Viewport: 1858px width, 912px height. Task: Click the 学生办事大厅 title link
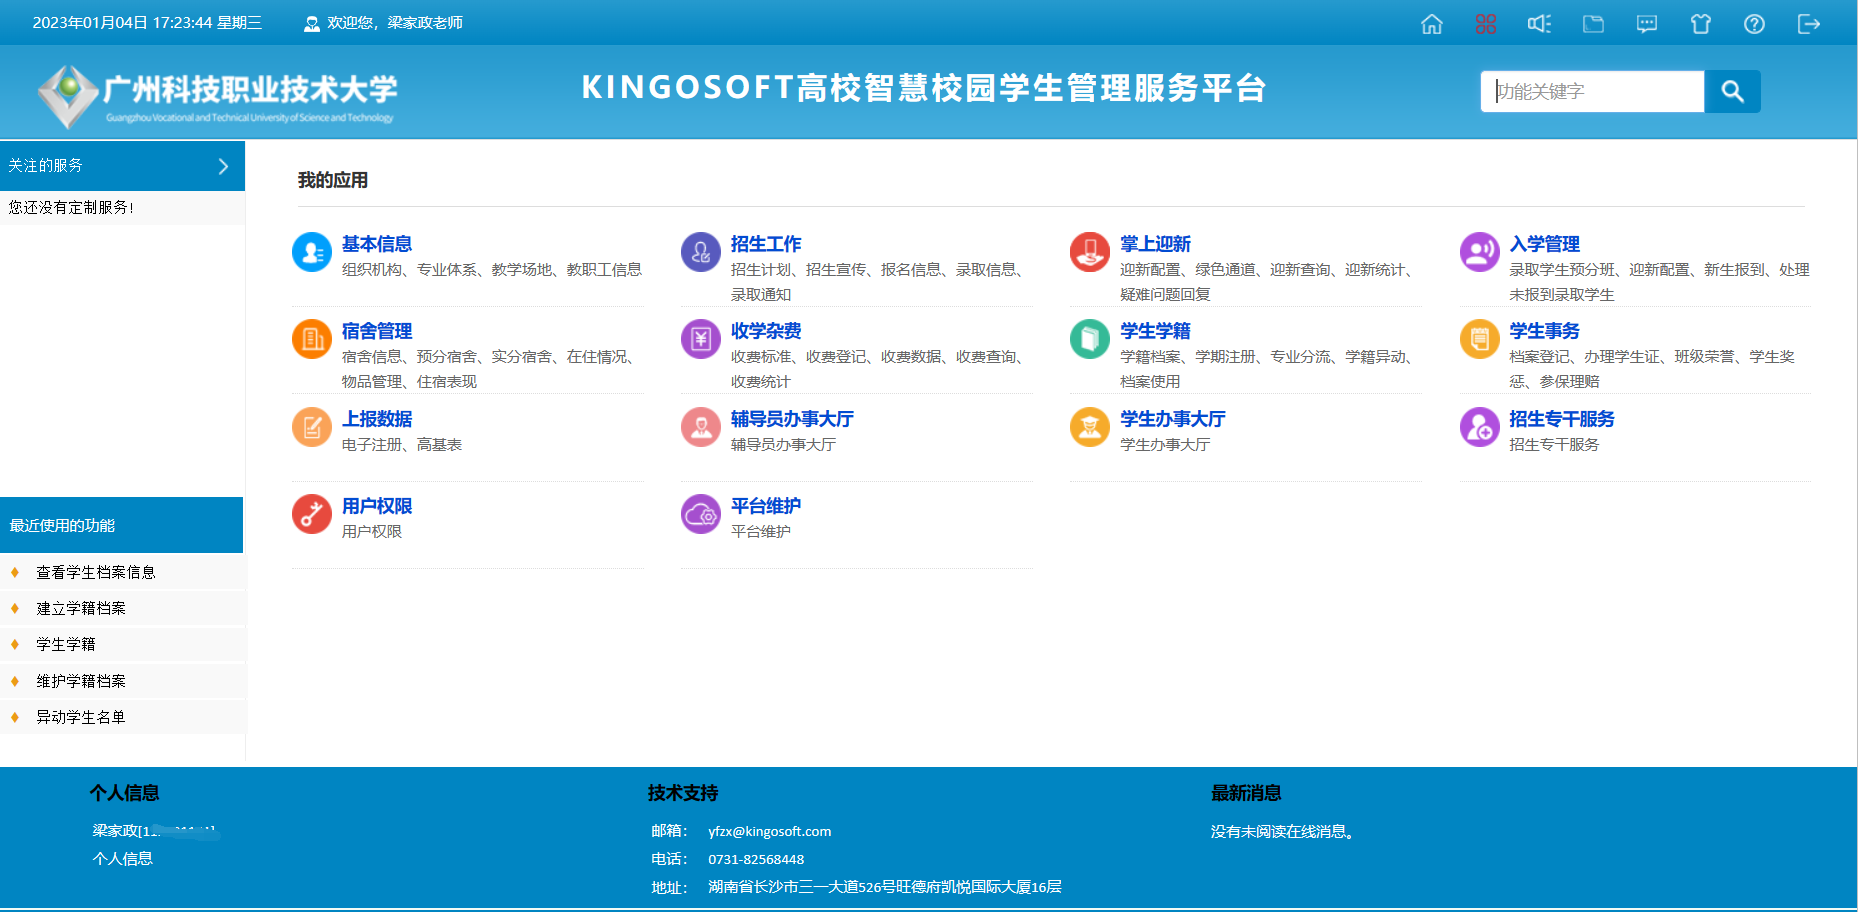[x=1173, y=419]
